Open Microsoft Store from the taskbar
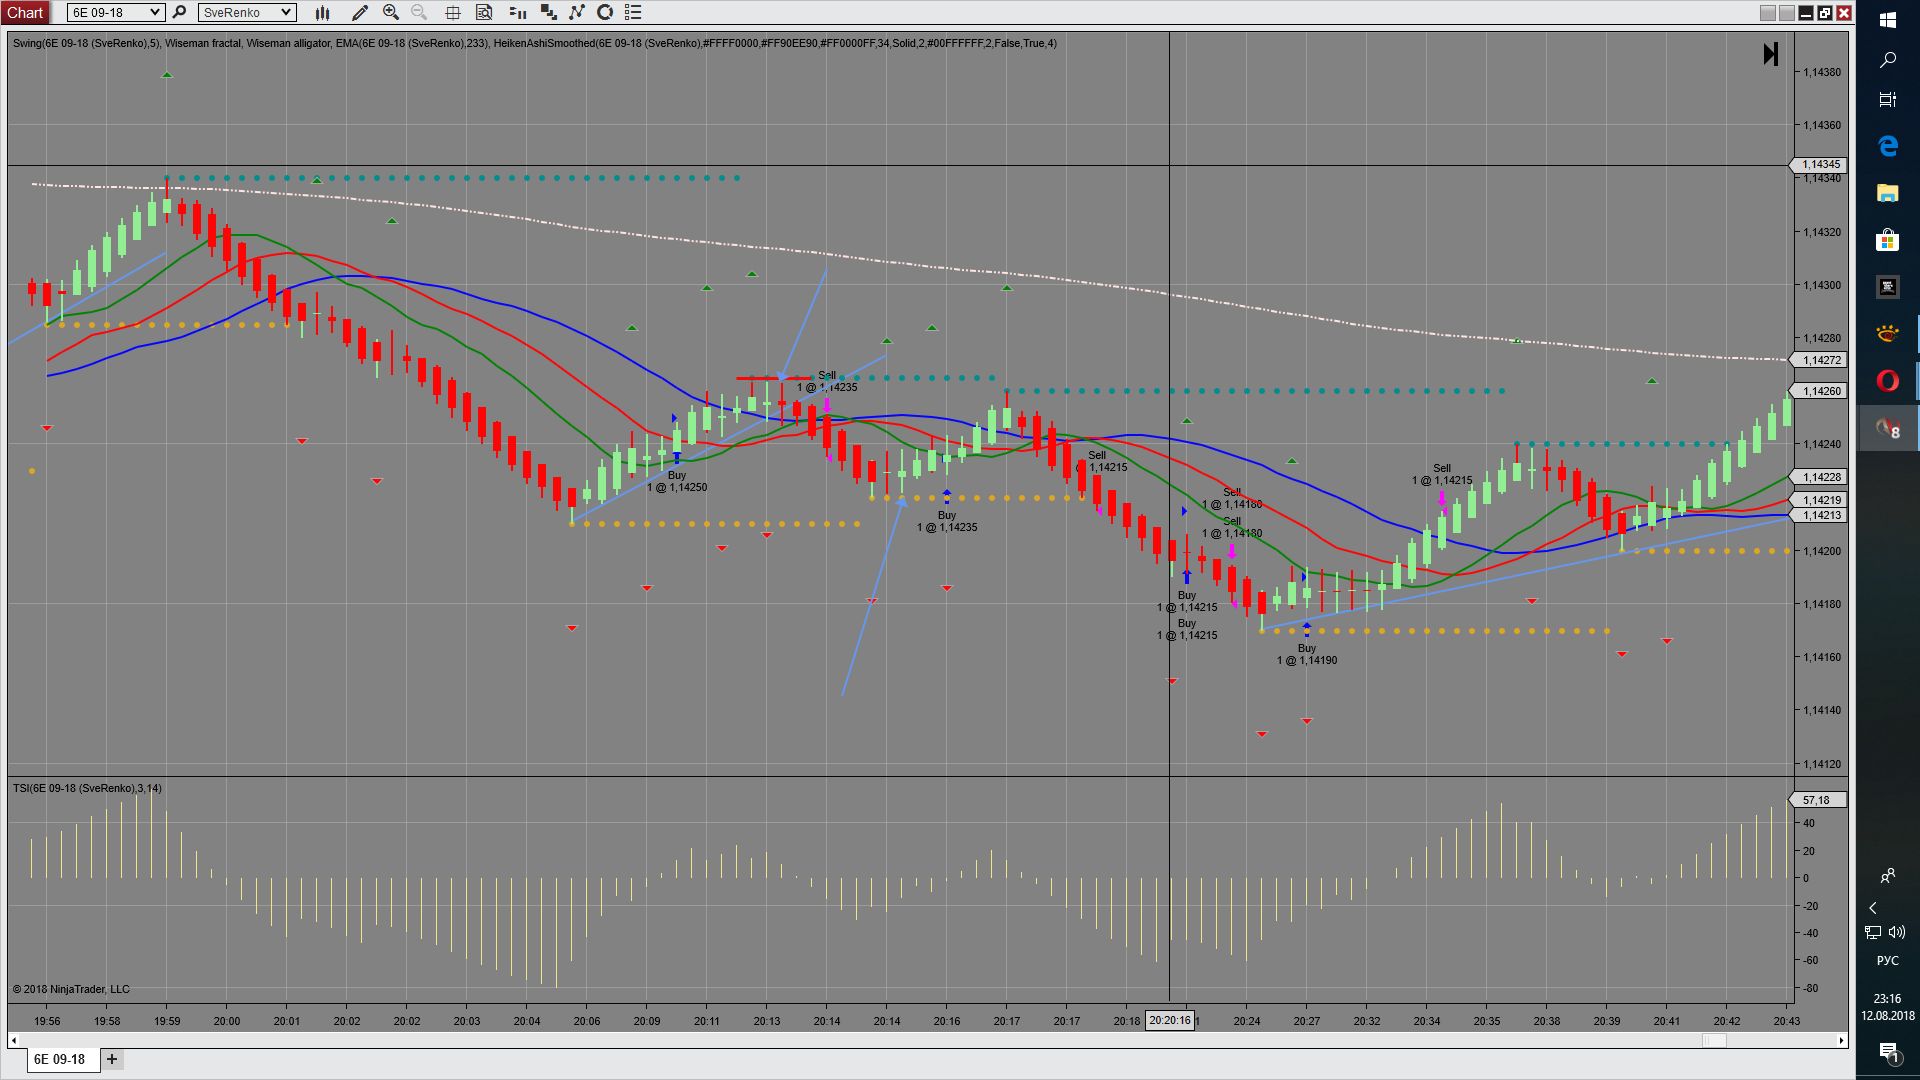Screen dimensions: 1920x1080 click(1888, 240)
